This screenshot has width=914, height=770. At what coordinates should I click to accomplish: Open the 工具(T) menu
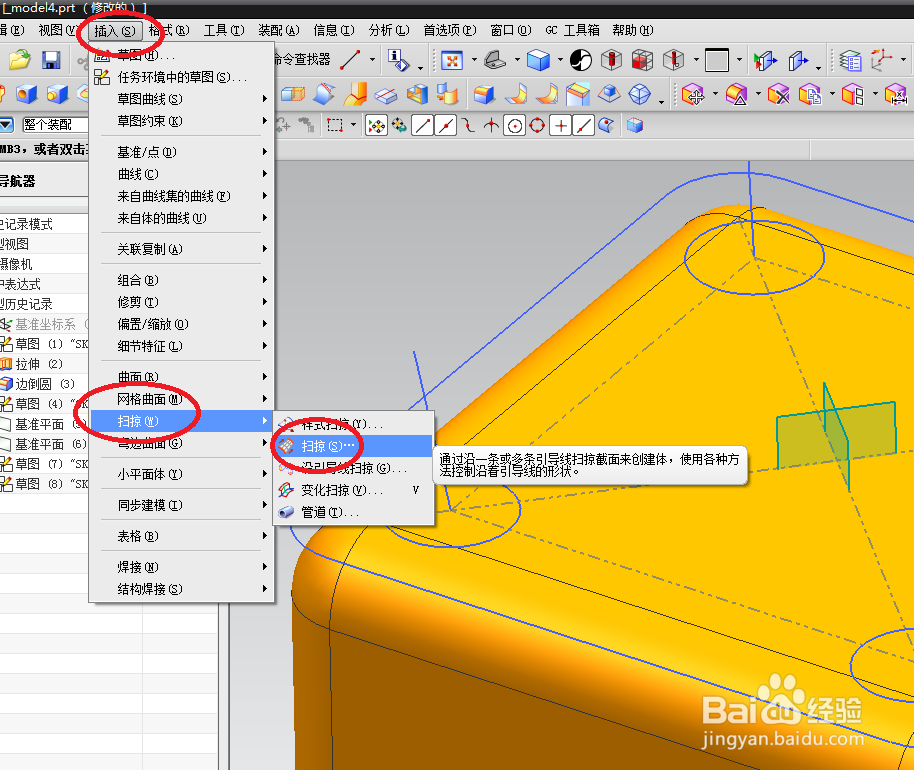point(224,30)
